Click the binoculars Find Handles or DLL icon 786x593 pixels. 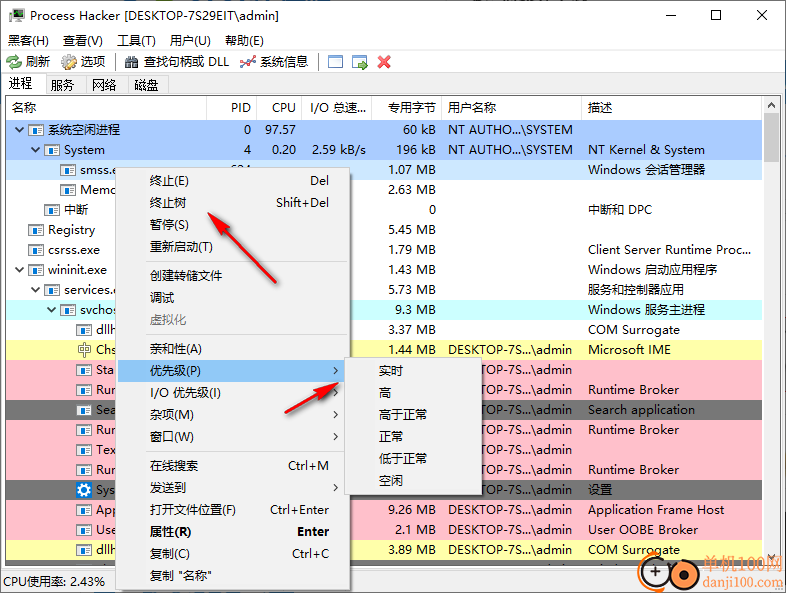[131, 62]
